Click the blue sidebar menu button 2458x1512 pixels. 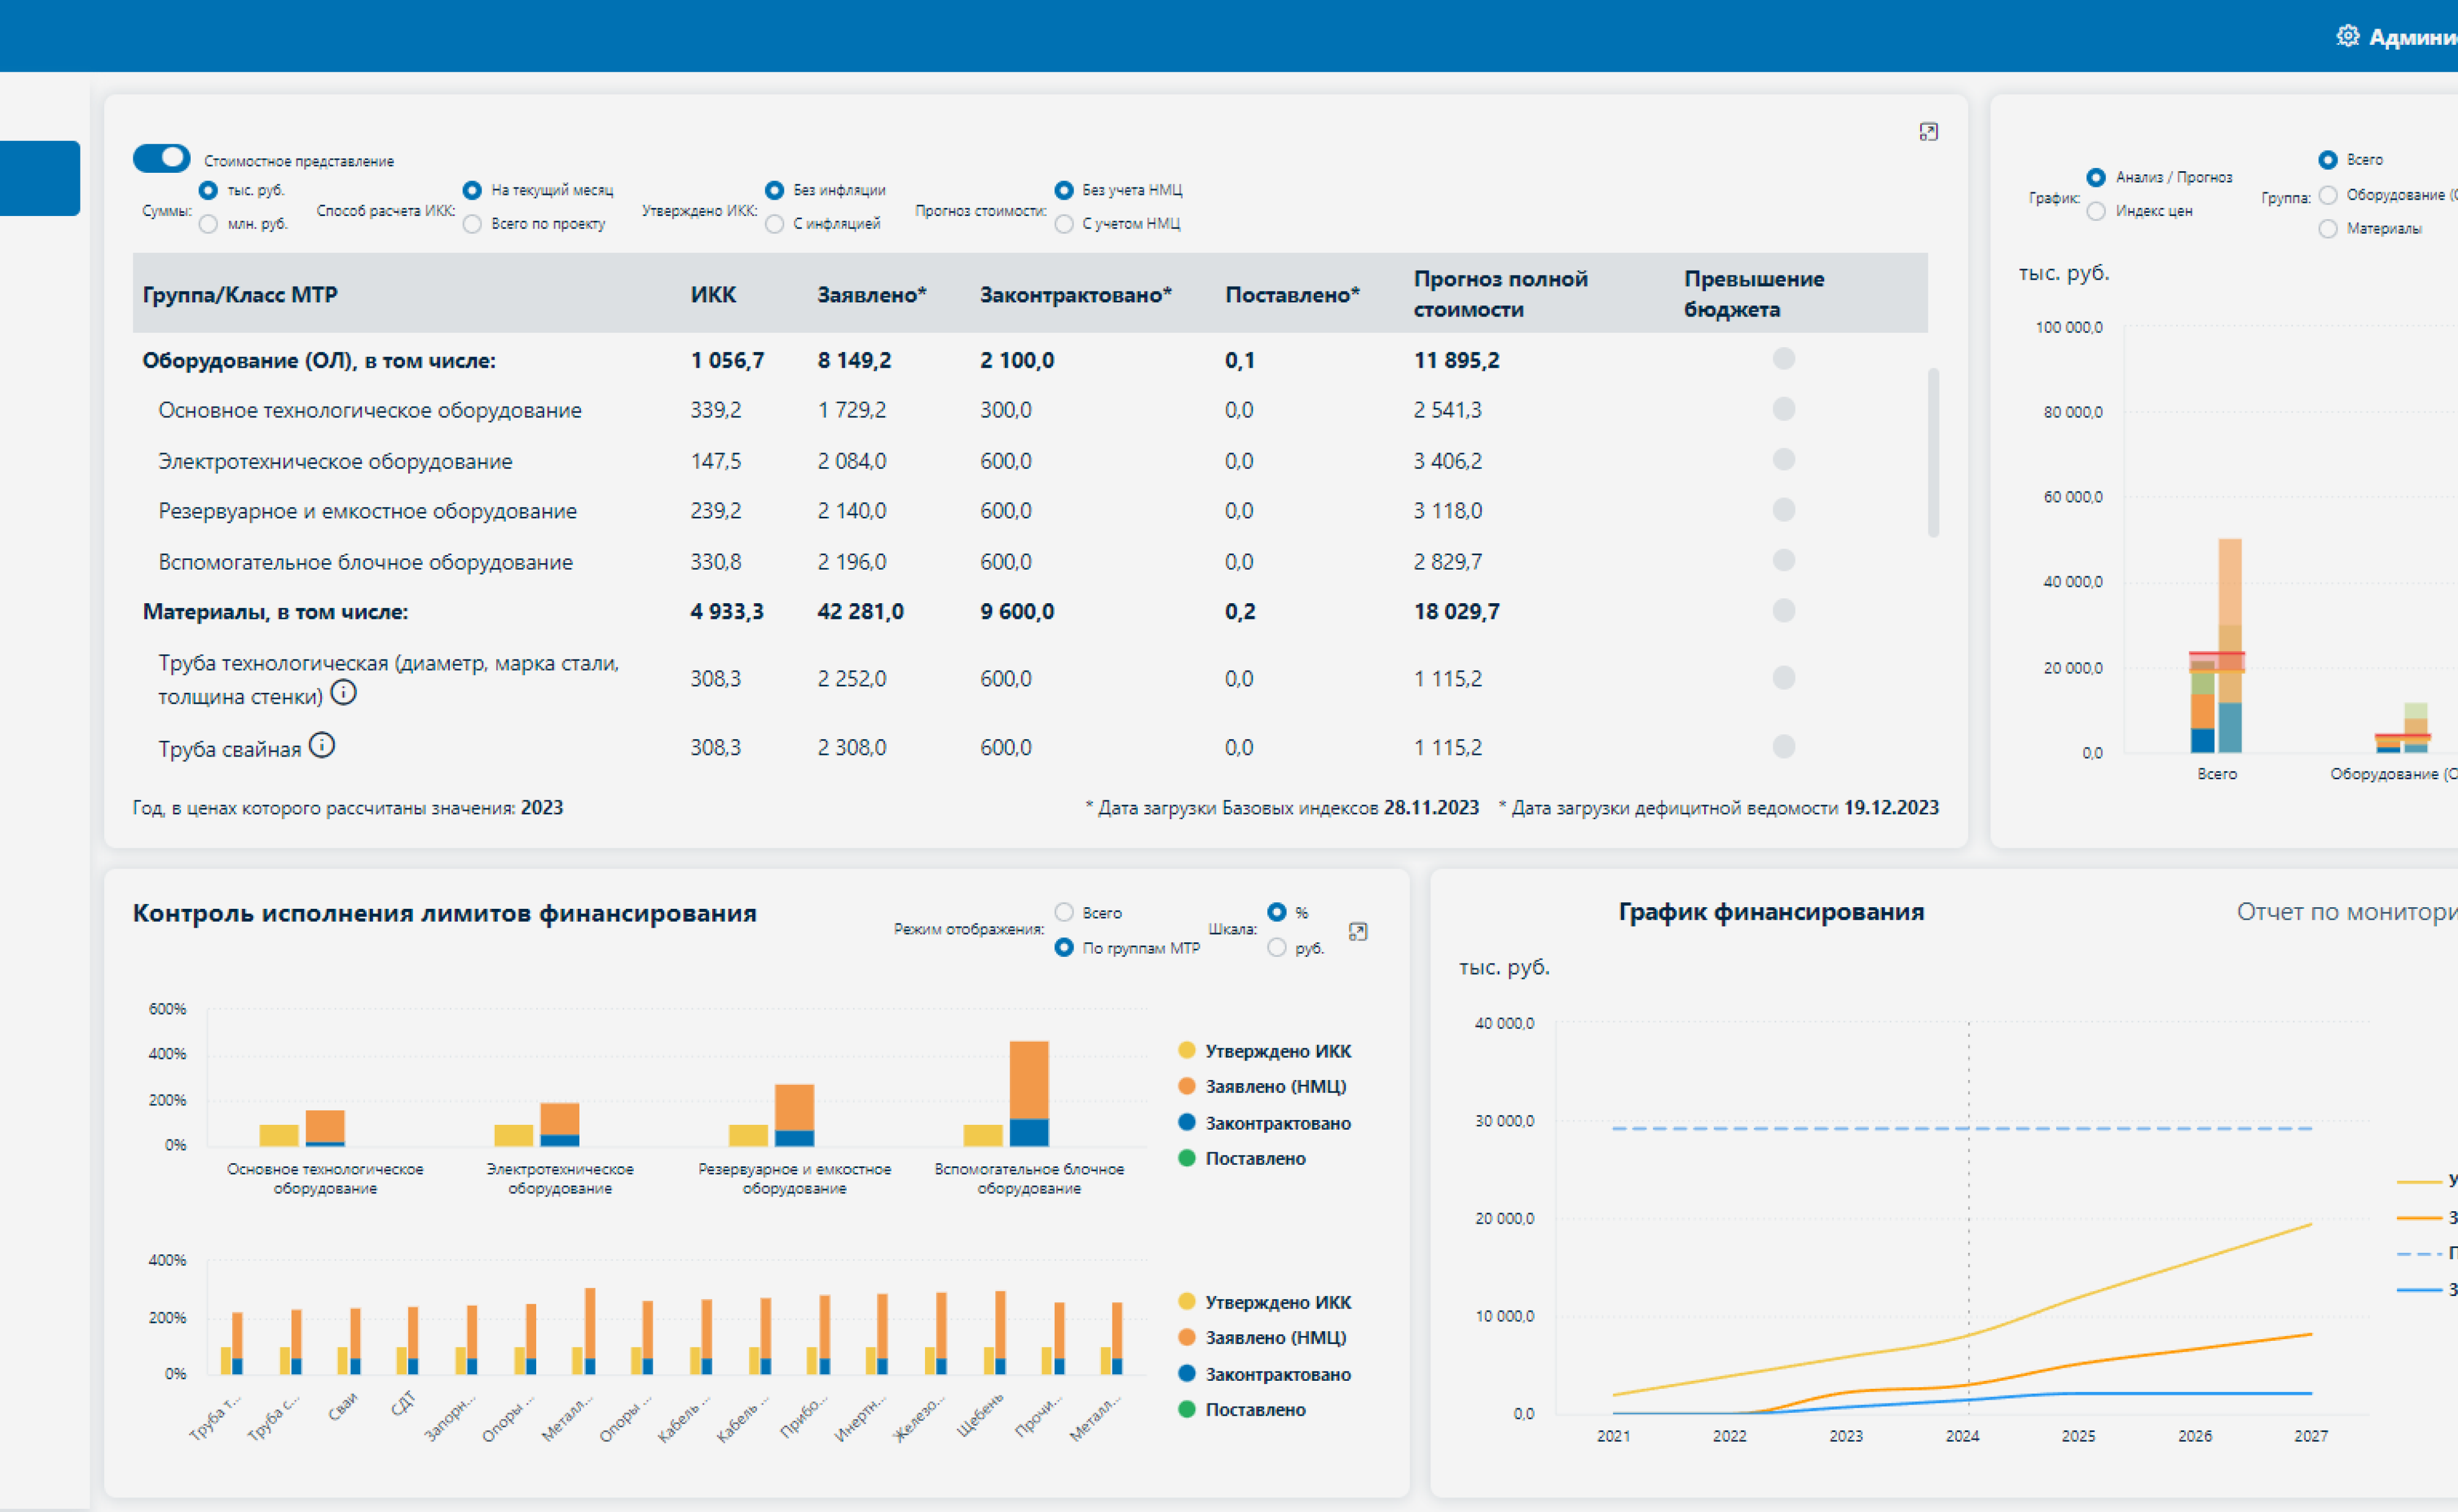pos(40,178)
